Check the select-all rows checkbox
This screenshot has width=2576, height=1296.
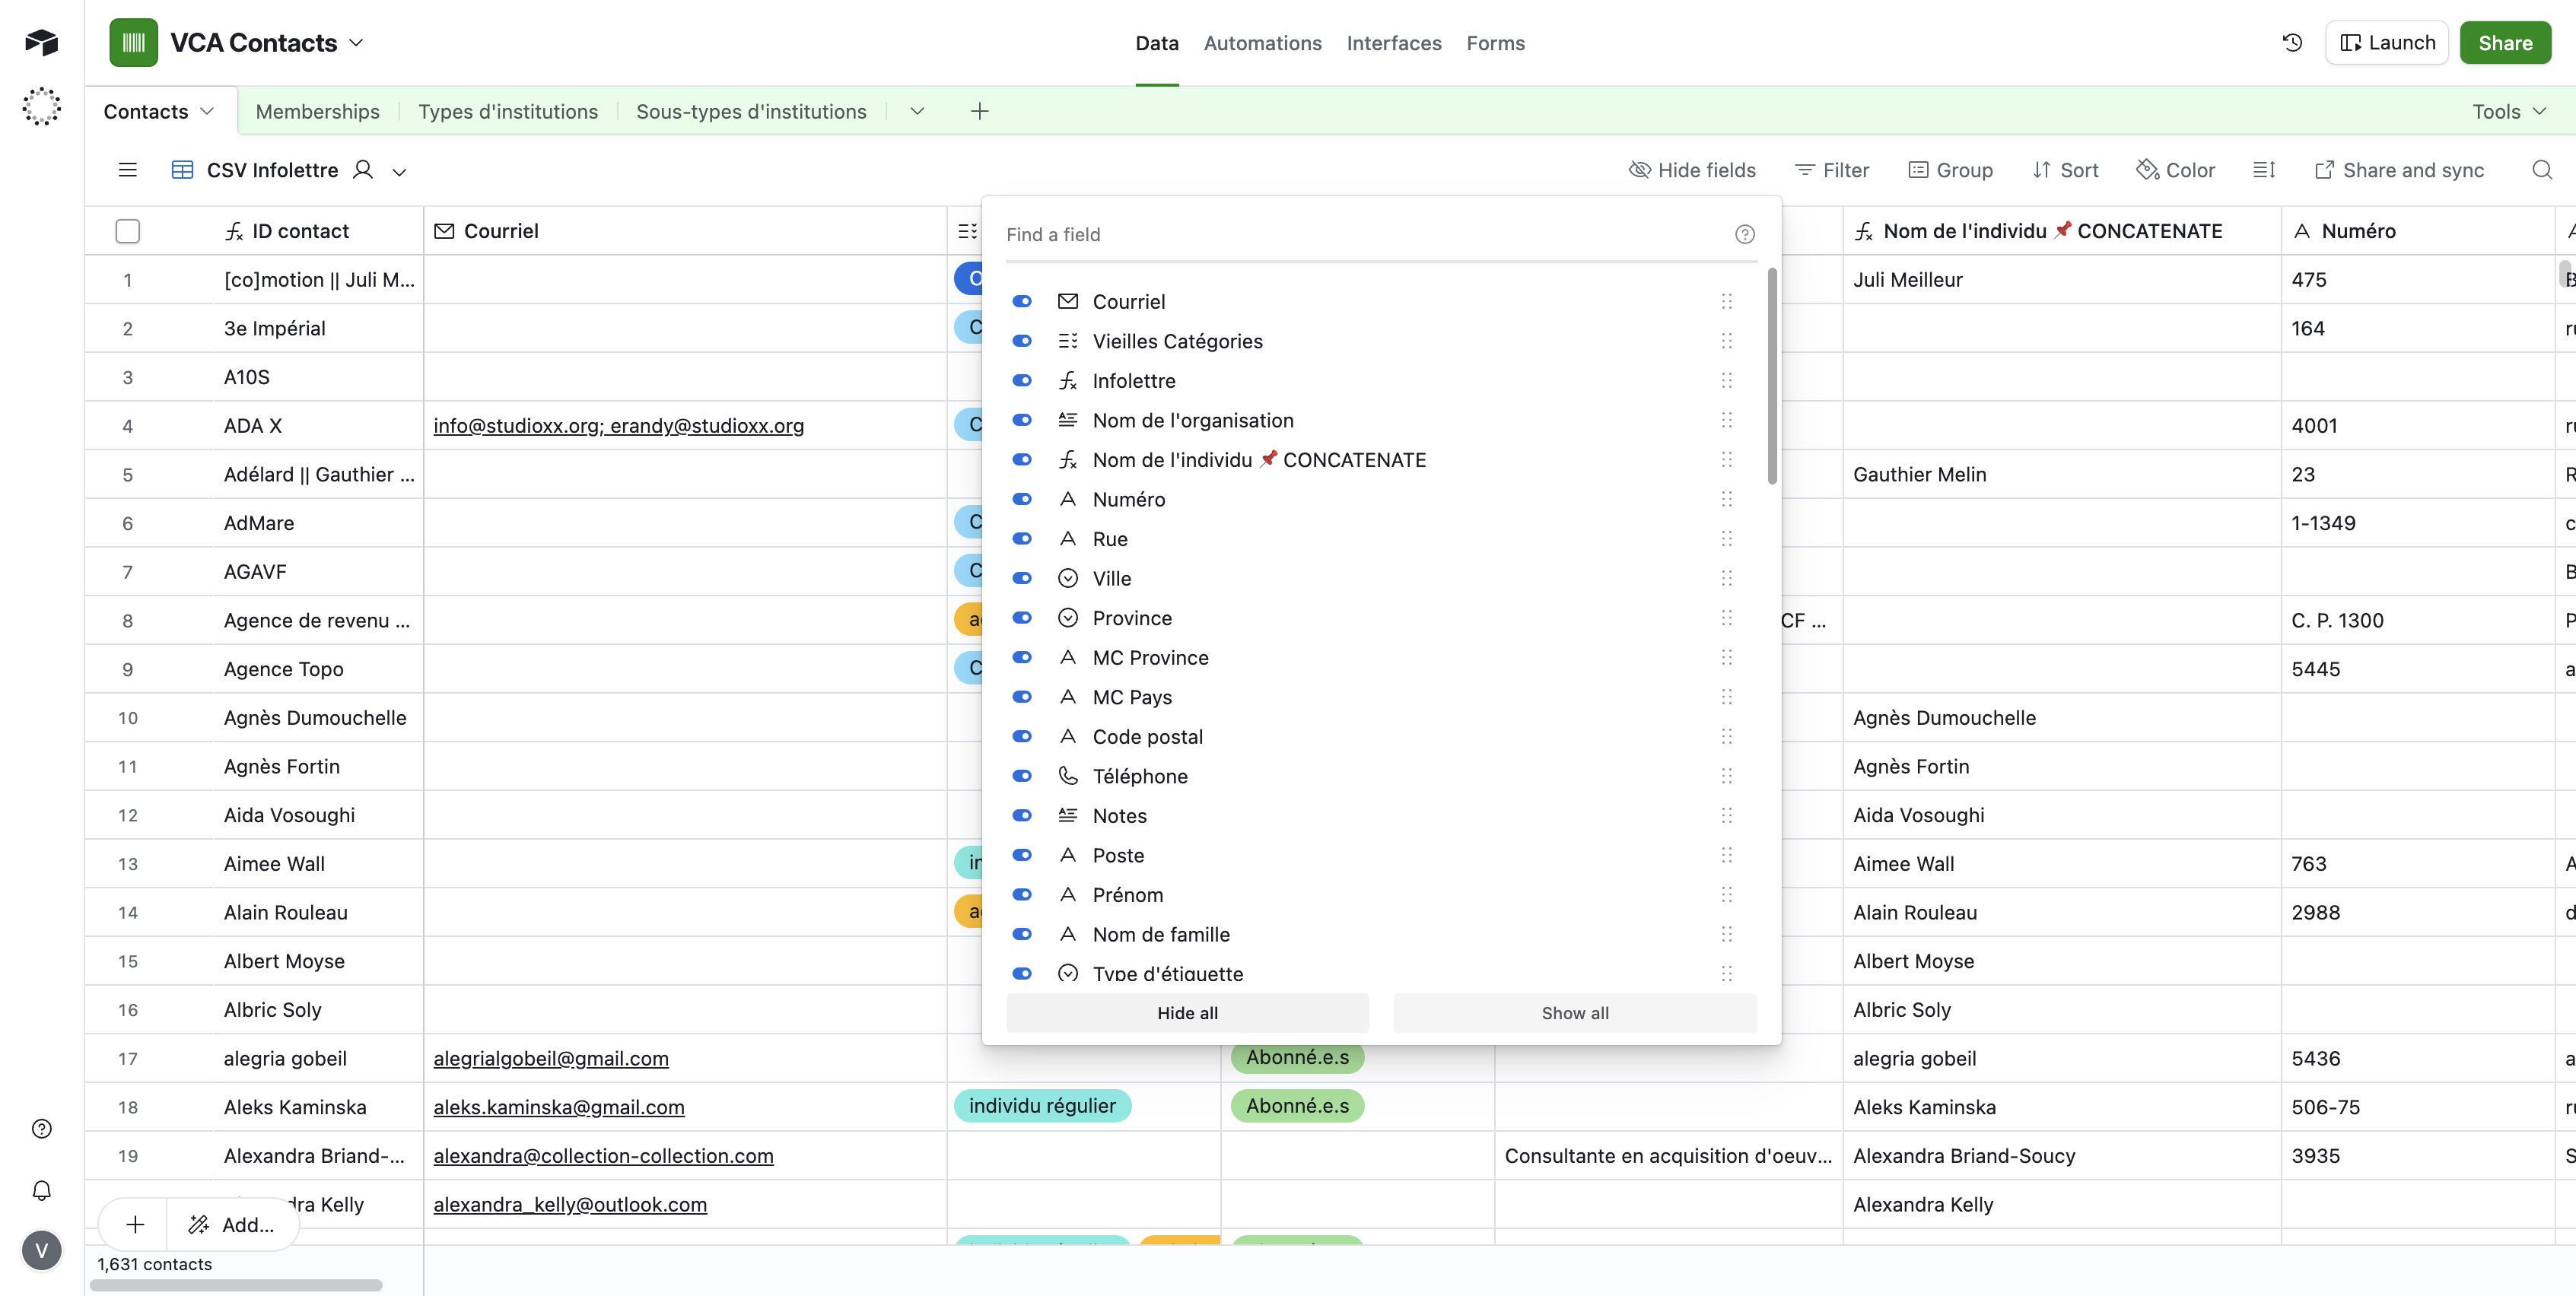point(128,231)
